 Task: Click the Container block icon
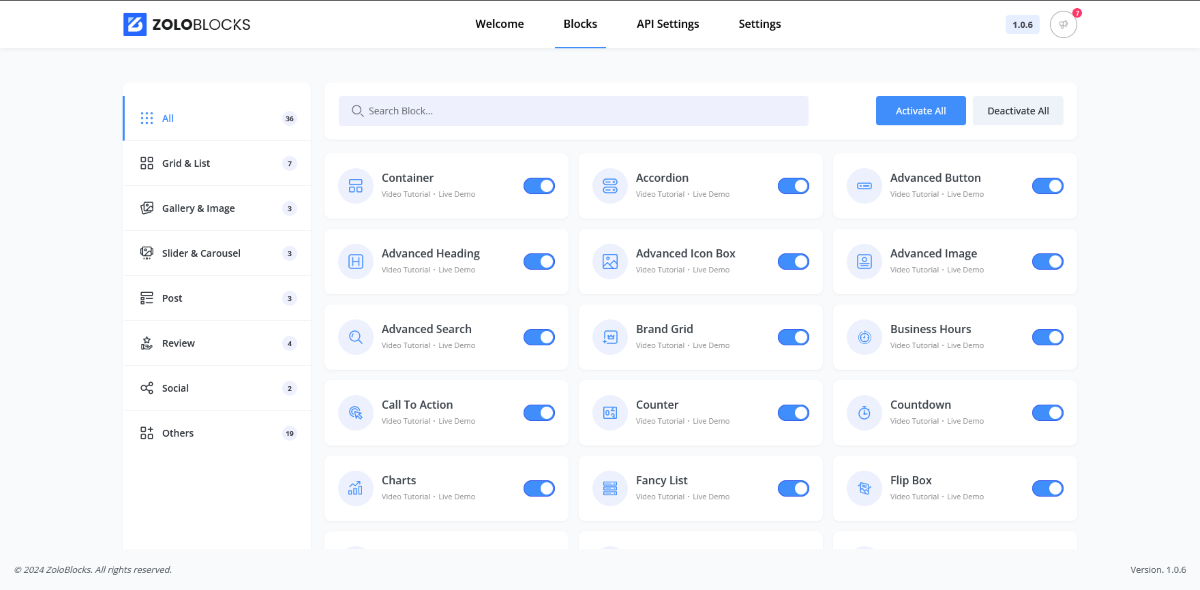point(355,186)
